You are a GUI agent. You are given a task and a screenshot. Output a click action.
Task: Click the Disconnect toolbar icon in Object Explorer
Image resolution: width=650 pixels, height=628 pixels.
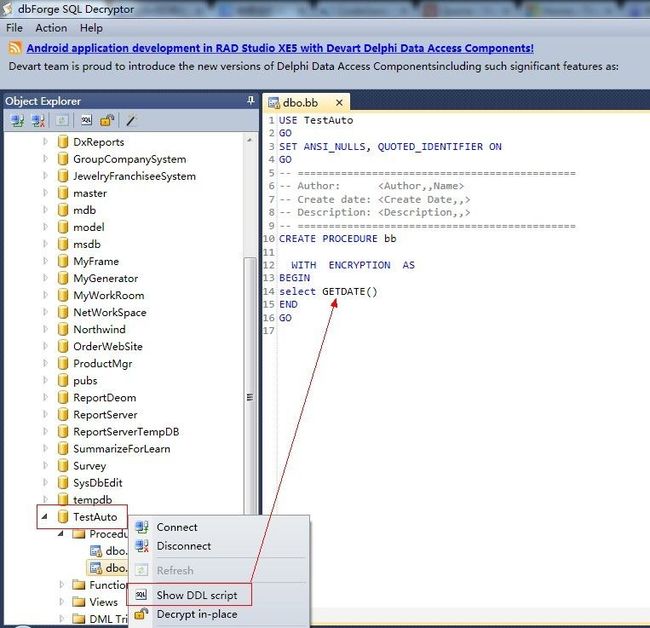coord(39,121)
